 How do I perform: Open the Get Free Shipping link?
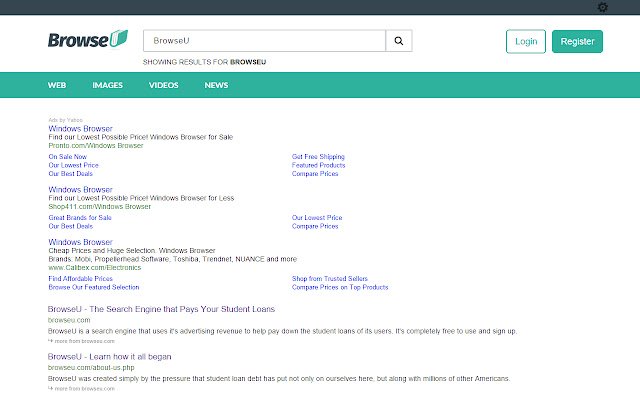point(318,157)
